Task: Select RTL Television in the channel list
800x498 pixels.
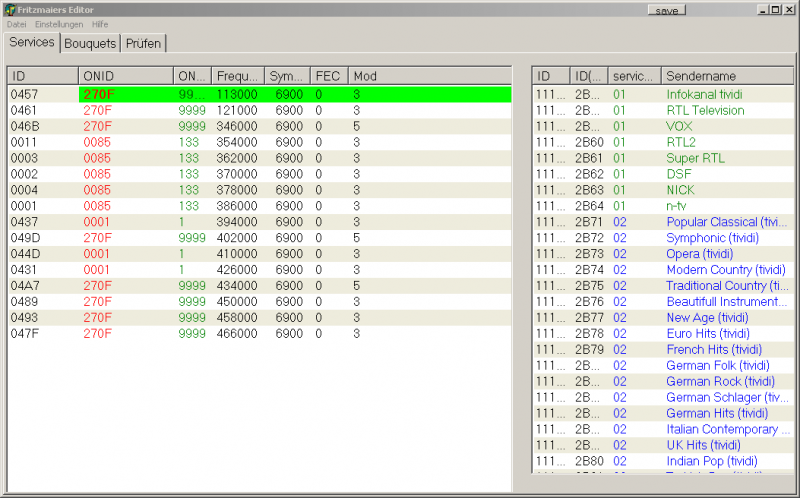Action: pyautogui.click(x=705, y=110)
